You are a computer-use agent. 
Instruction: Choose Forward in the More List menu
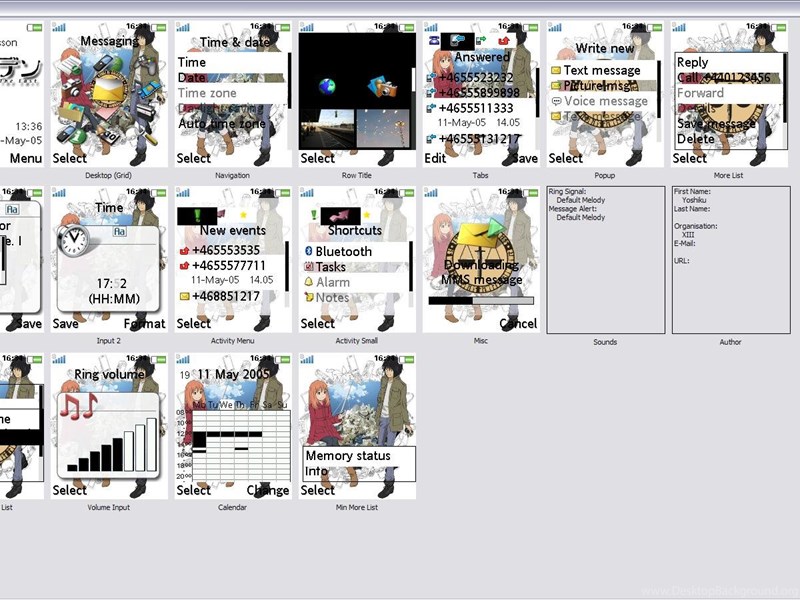click(x=700, y=93)
